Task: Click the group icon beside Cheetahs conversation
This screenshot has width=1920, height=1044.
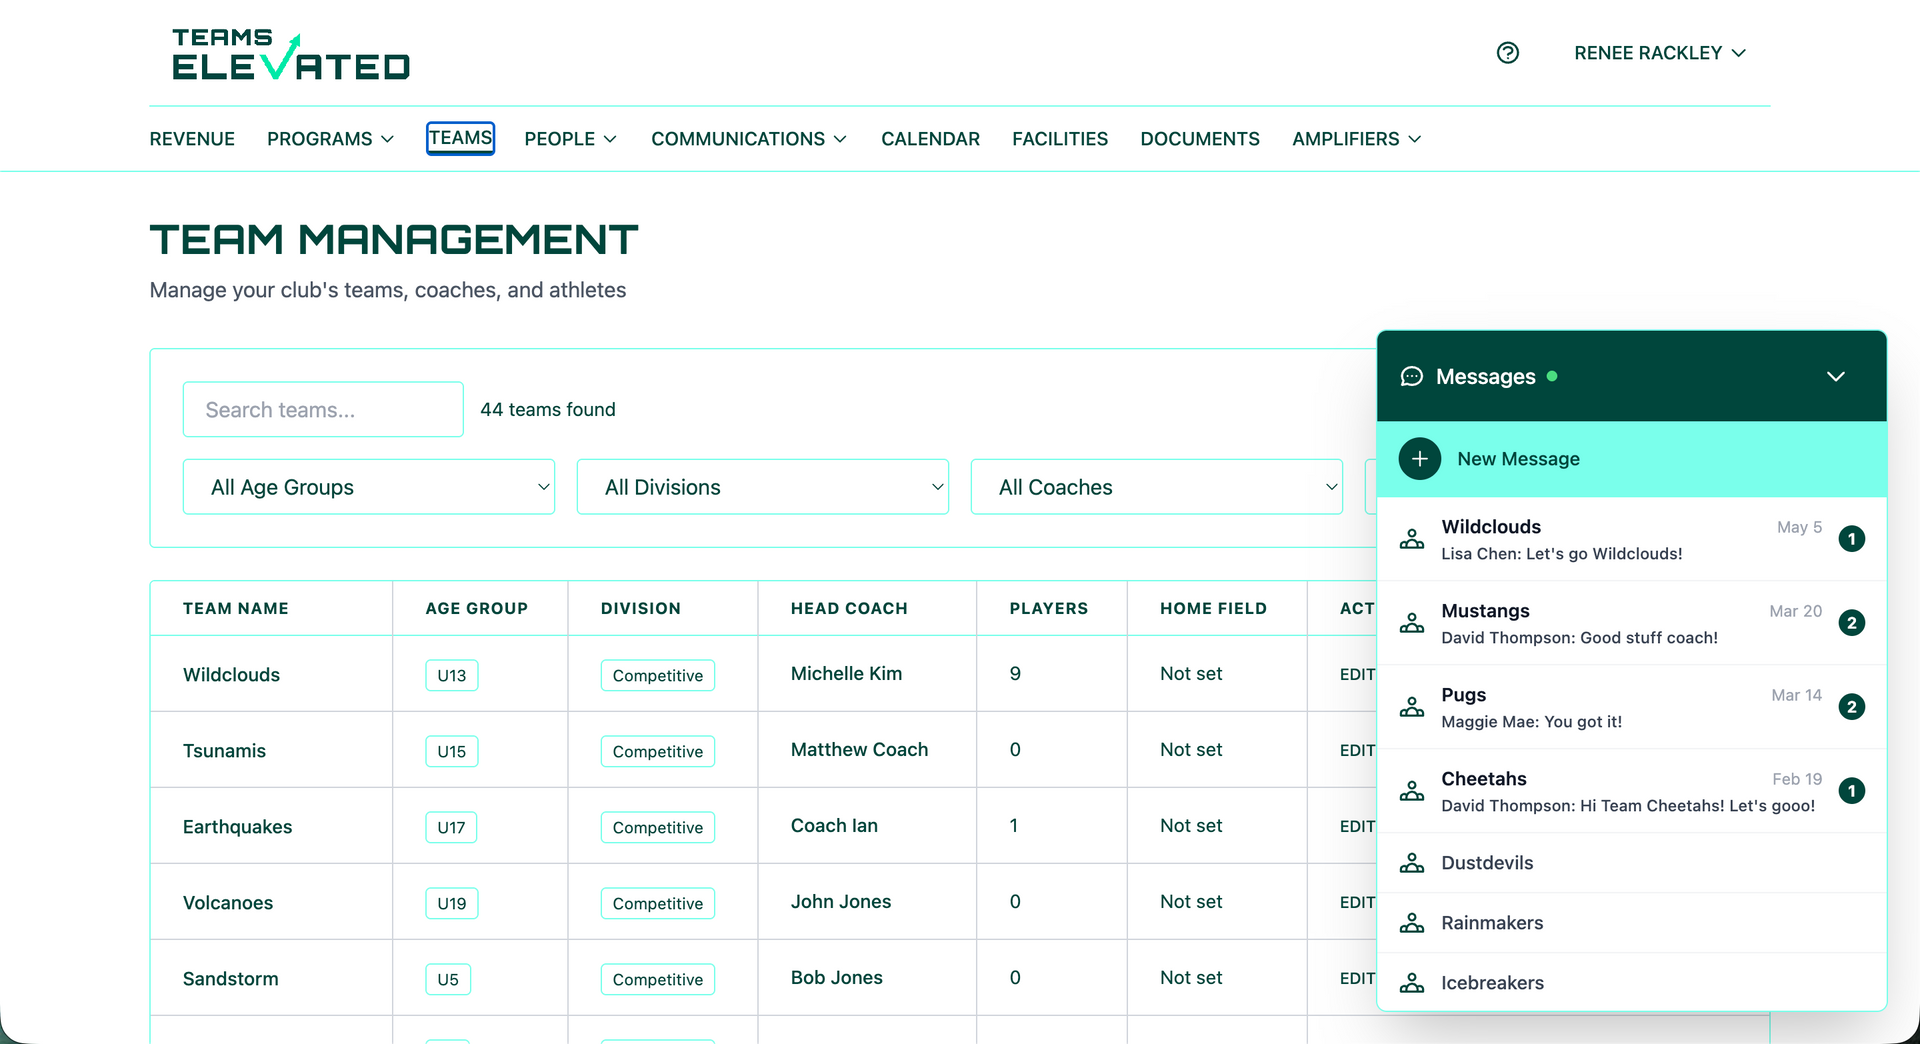Action: [1411, 791]
